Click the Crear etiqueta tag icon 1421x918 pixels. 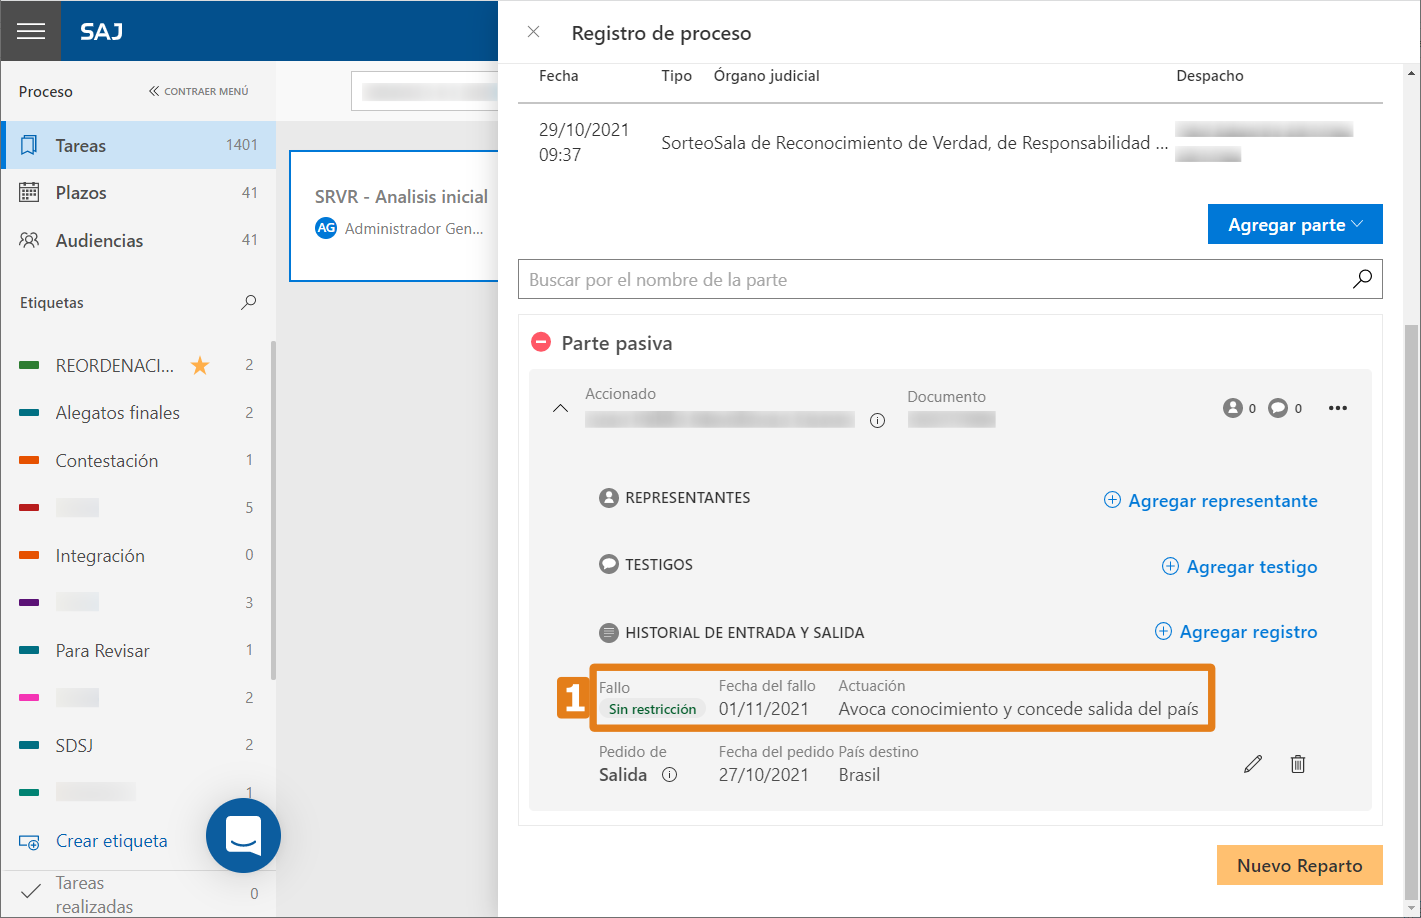[29, 842]
